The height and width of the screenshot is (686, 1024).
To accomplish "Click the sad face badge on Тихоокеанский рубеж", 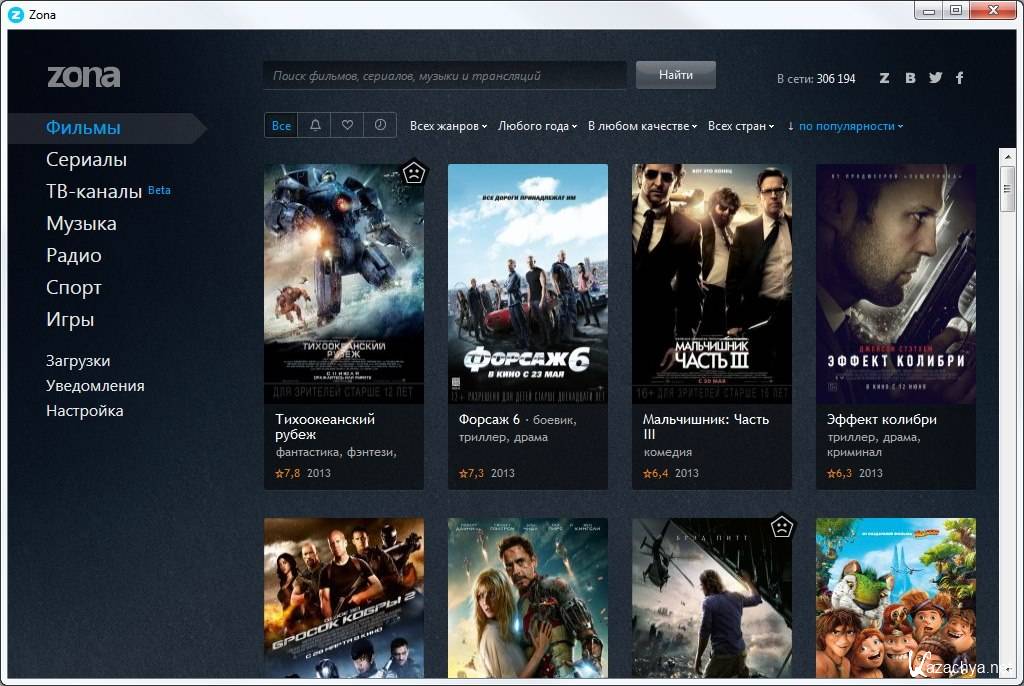I will [x=412, y=173].
